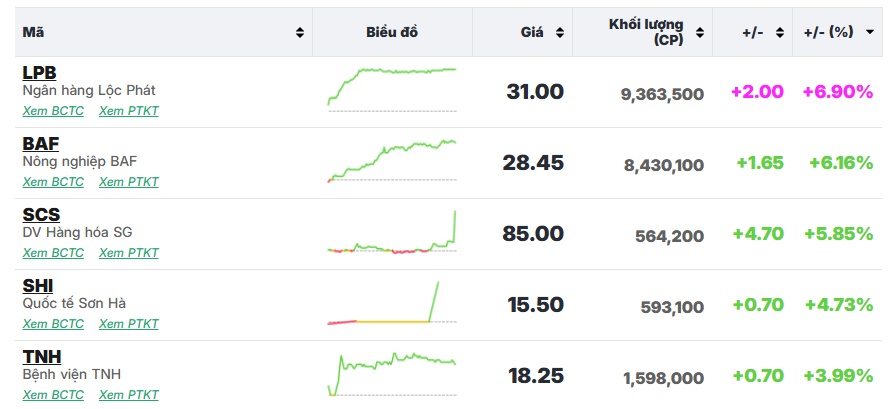Viewport: 894px width, 409px height.
Task: View Xem BCTC for SHI
Action: 53,324
